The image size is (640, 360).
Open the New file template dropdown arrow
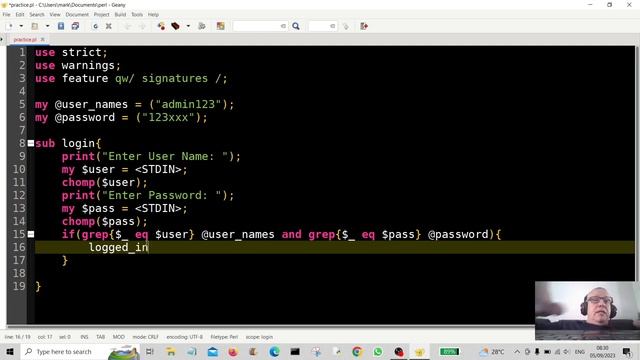point(21,26)
